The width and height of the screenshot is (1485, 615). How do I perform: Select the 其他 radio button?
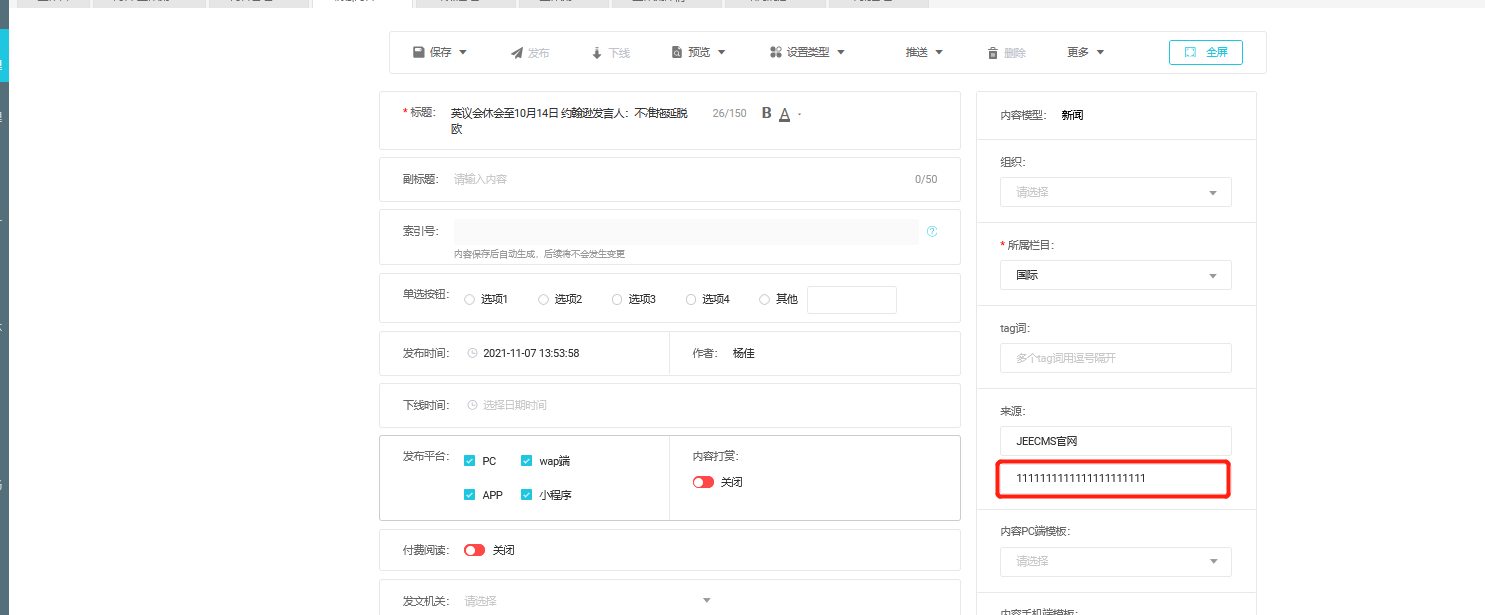click(x=765, y=299)
